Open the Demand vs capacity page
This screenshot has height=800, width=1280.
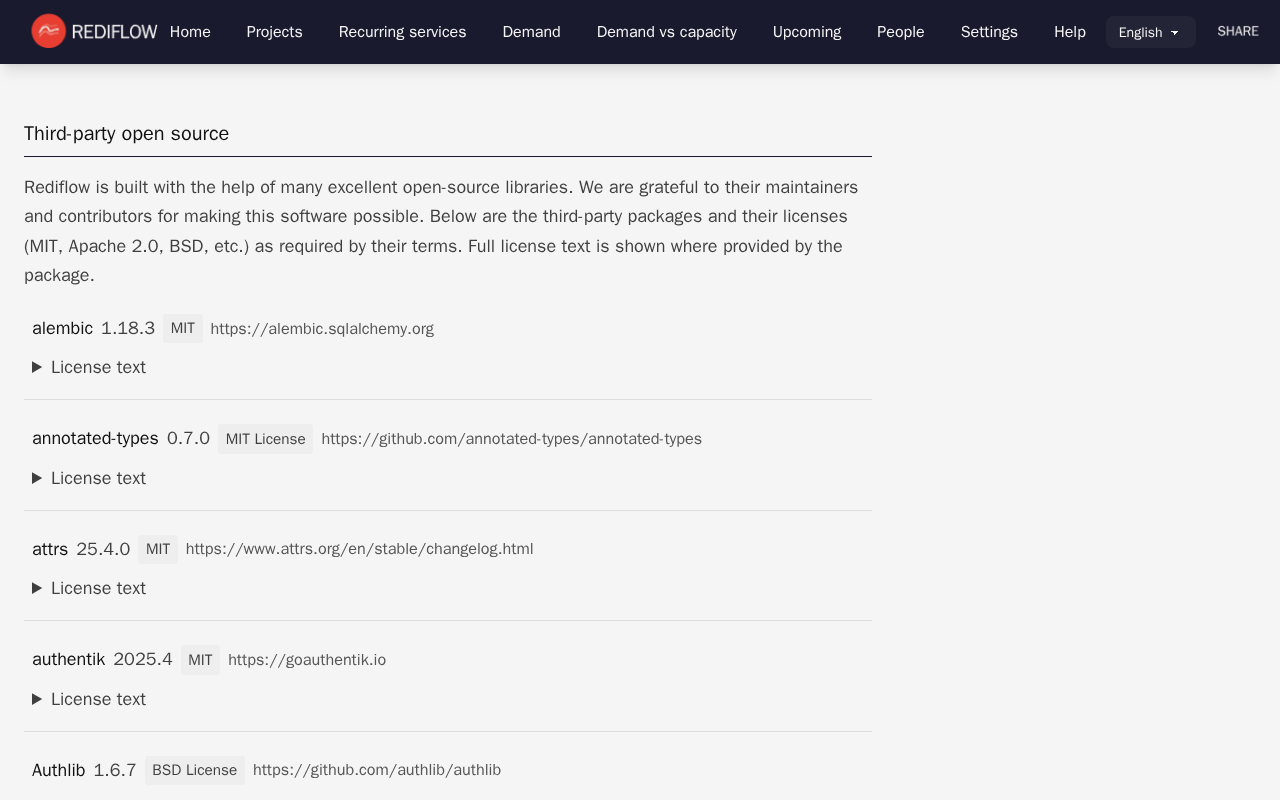(666, 32)
